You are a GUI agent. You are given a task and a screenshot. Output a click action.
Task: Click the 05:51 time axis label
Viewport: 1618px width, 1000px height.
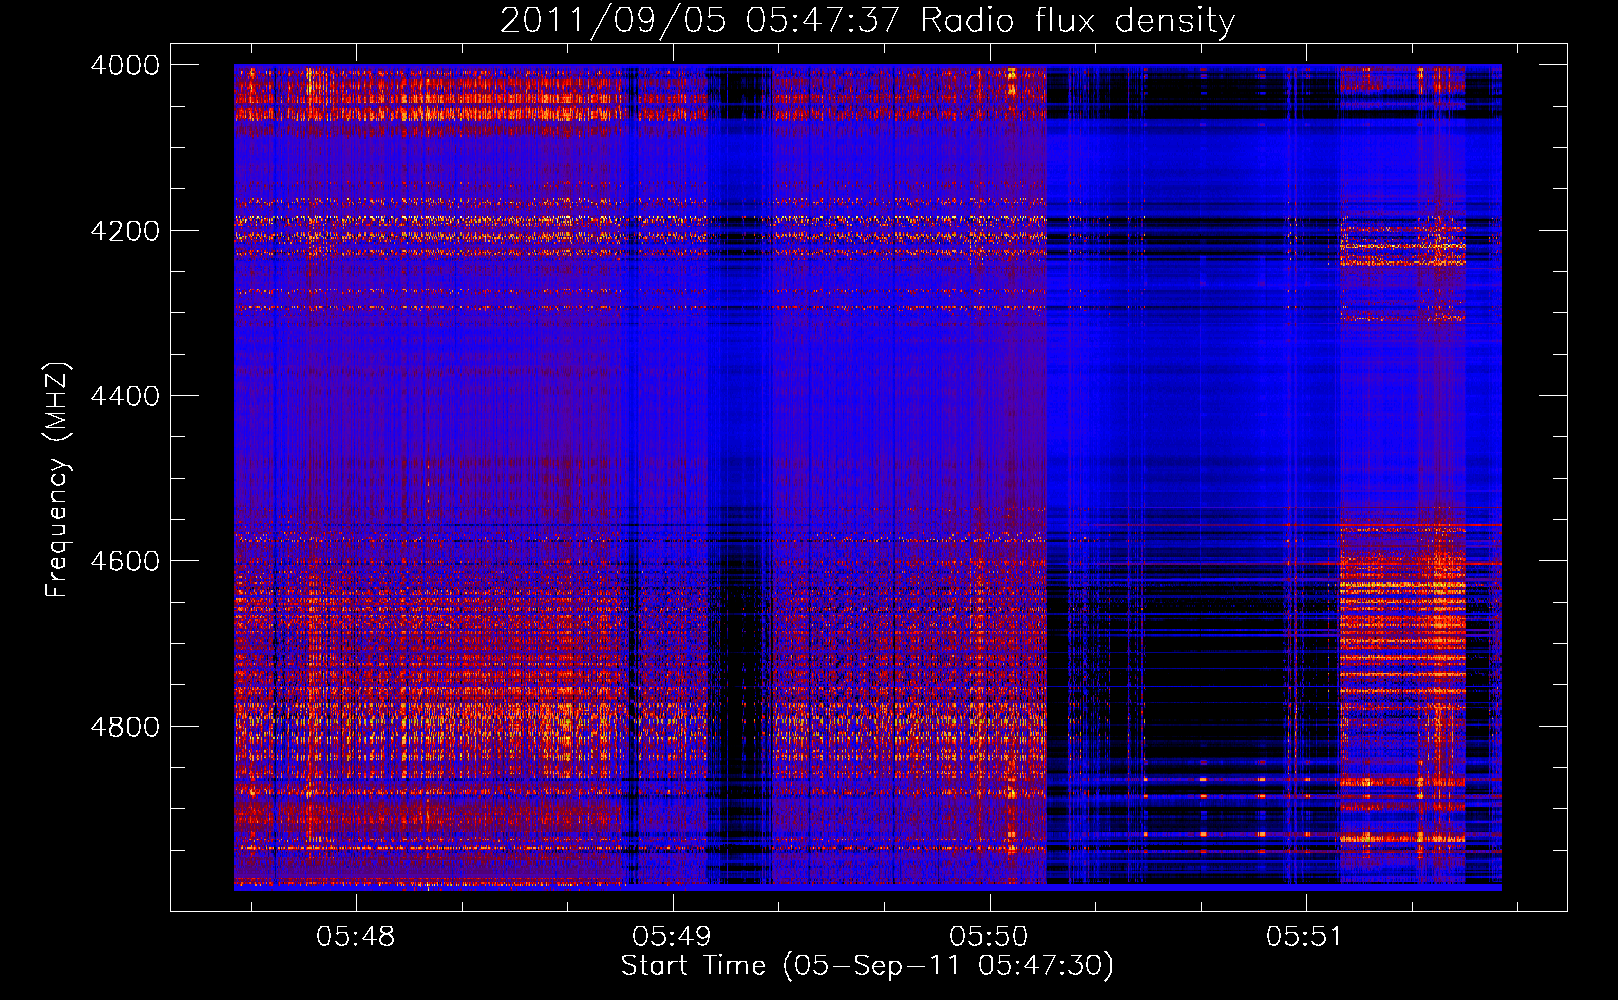[x=1305, y=937]
